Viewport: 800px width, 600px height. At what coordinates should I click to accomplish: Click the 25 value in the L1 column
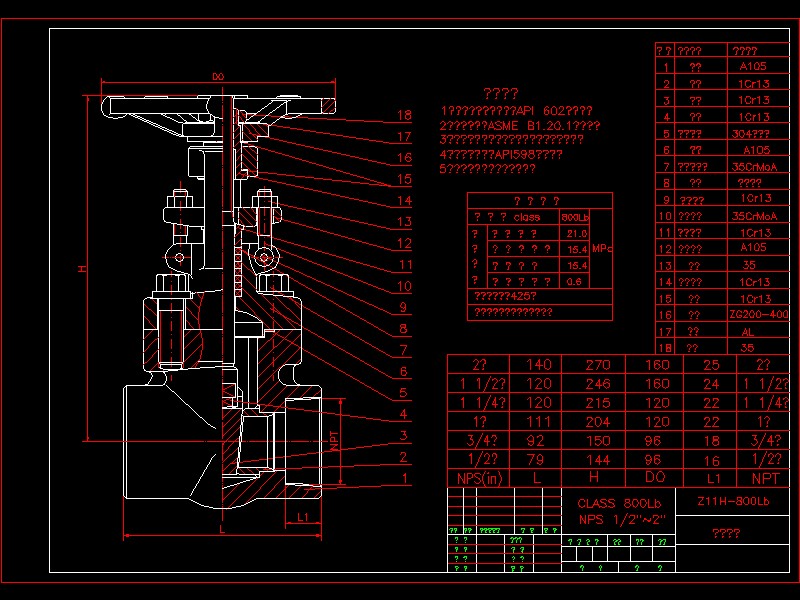[x=712, y=365]
